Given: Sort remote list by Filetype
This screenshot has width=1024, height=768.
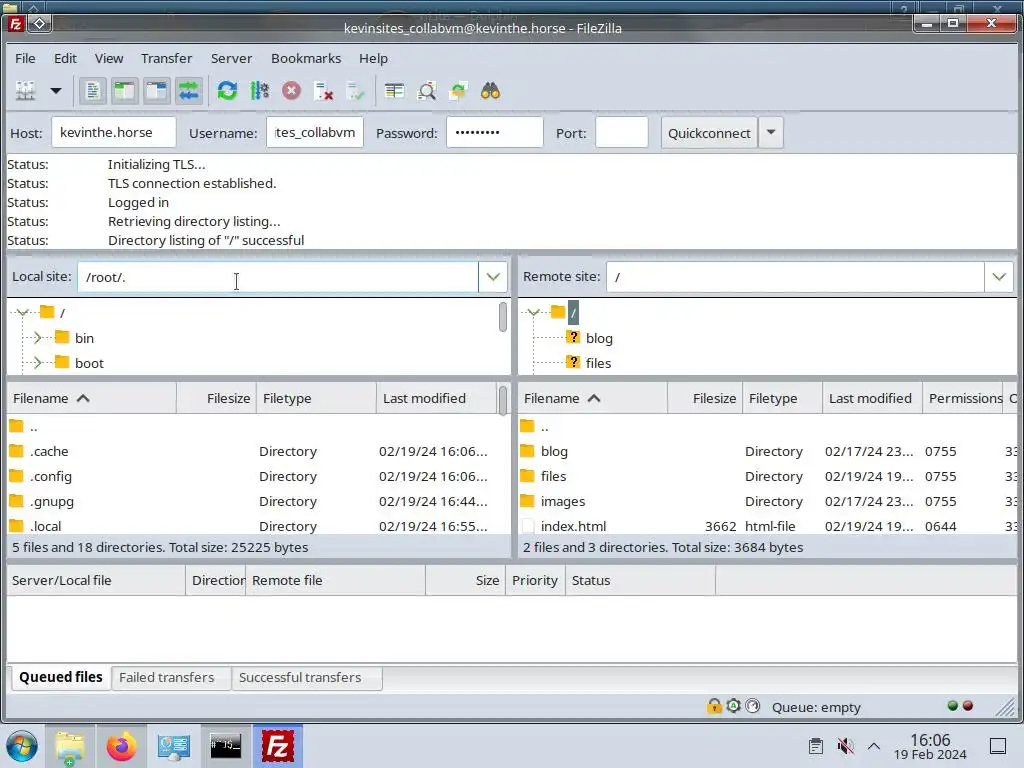Looking at the screenshot, I should (x=782, y=398).
